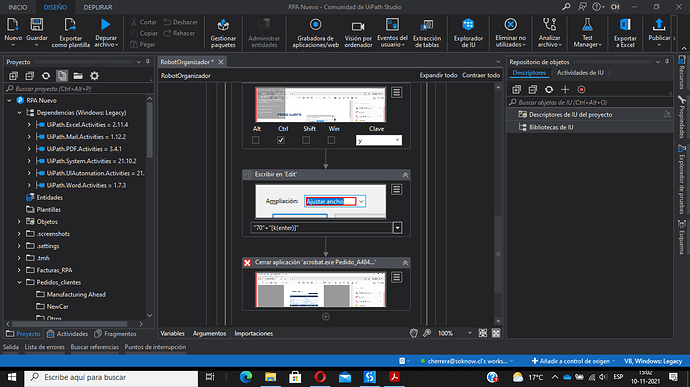Click Analizar archivo icon

pos(549,25)
